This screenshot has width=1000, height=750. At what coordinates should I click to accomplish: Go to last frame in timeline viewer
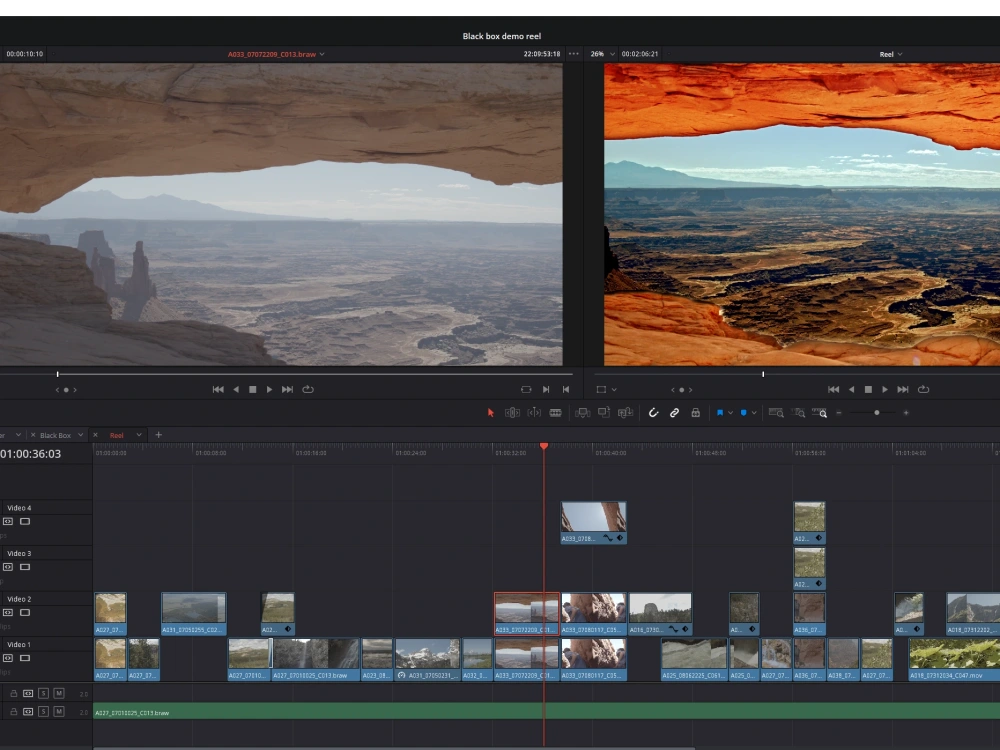pos(903,389)
